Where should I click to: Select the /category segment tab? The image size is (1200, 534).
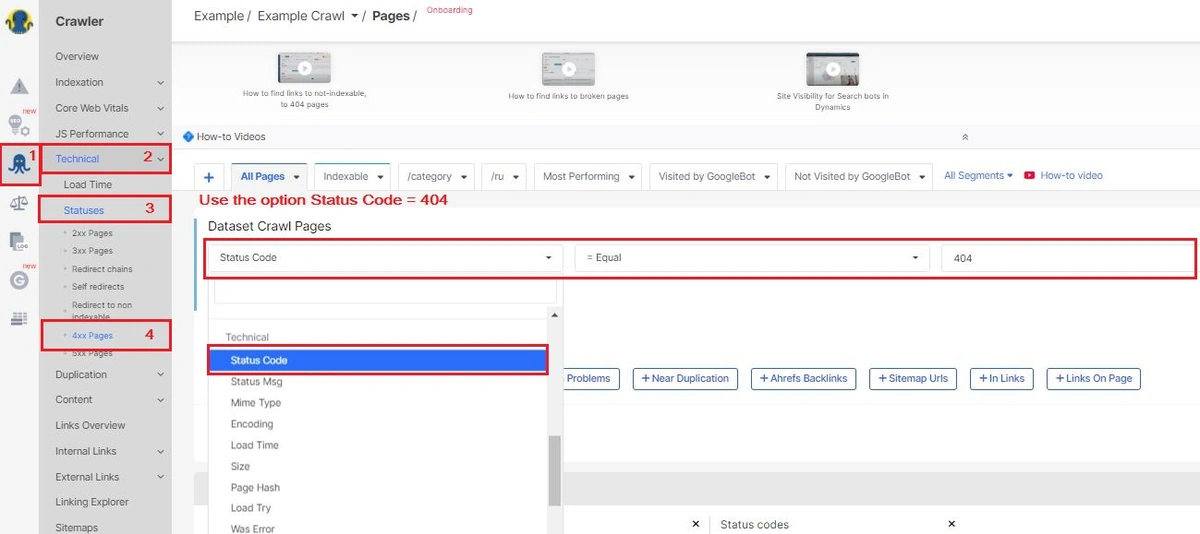436,177
